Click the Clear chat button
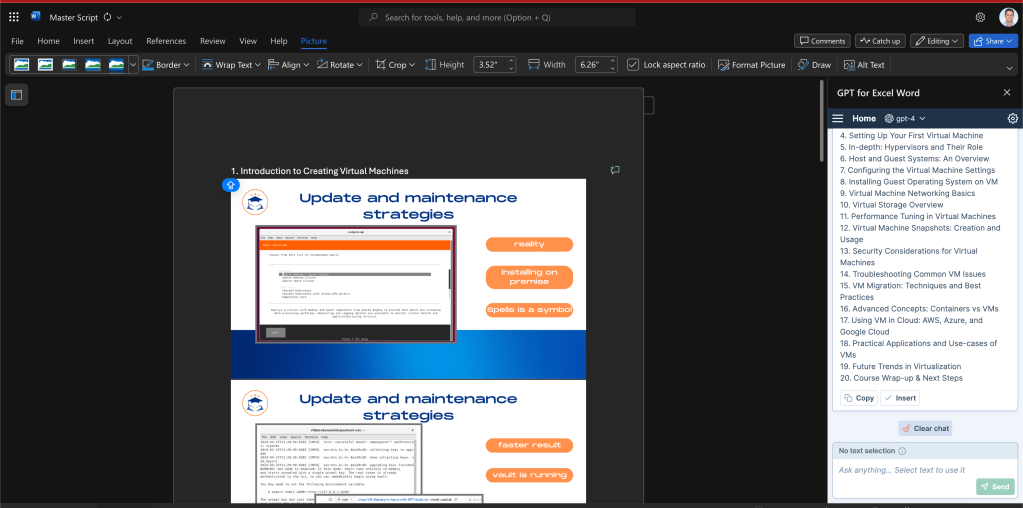 pos(925,428)
